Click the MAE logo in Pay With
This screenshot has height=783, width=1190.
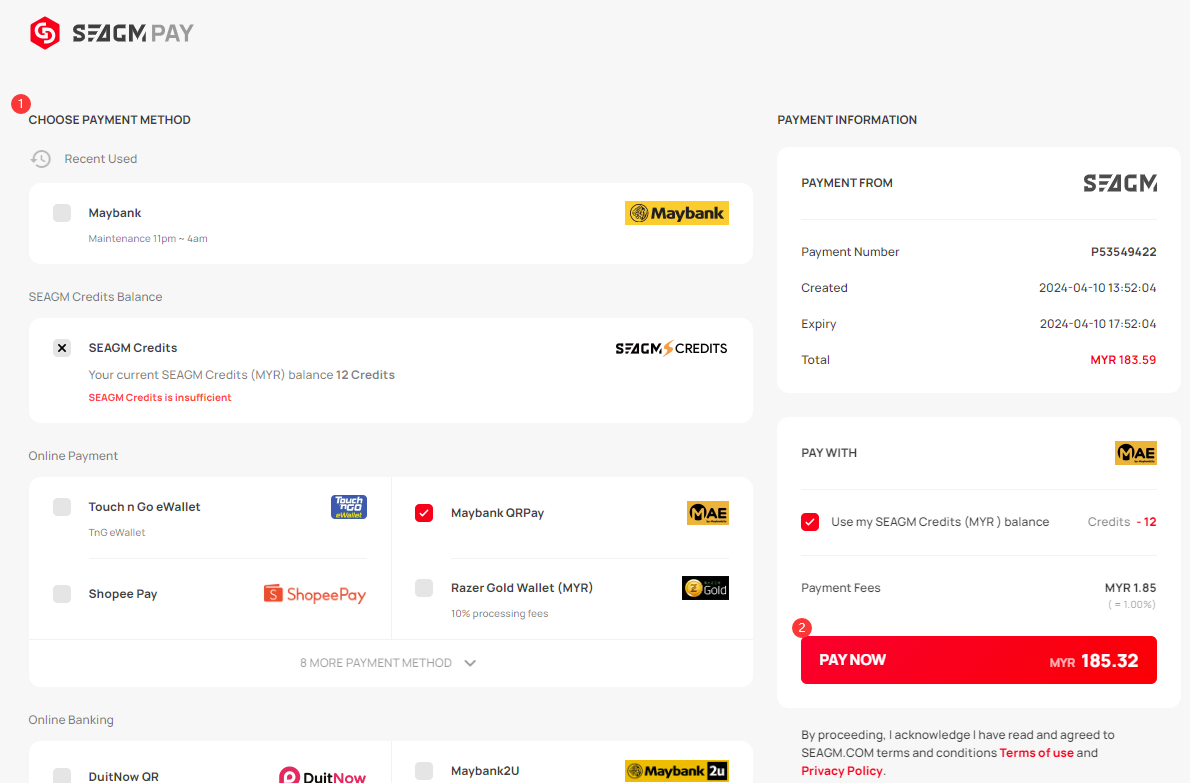point(1135,453)
